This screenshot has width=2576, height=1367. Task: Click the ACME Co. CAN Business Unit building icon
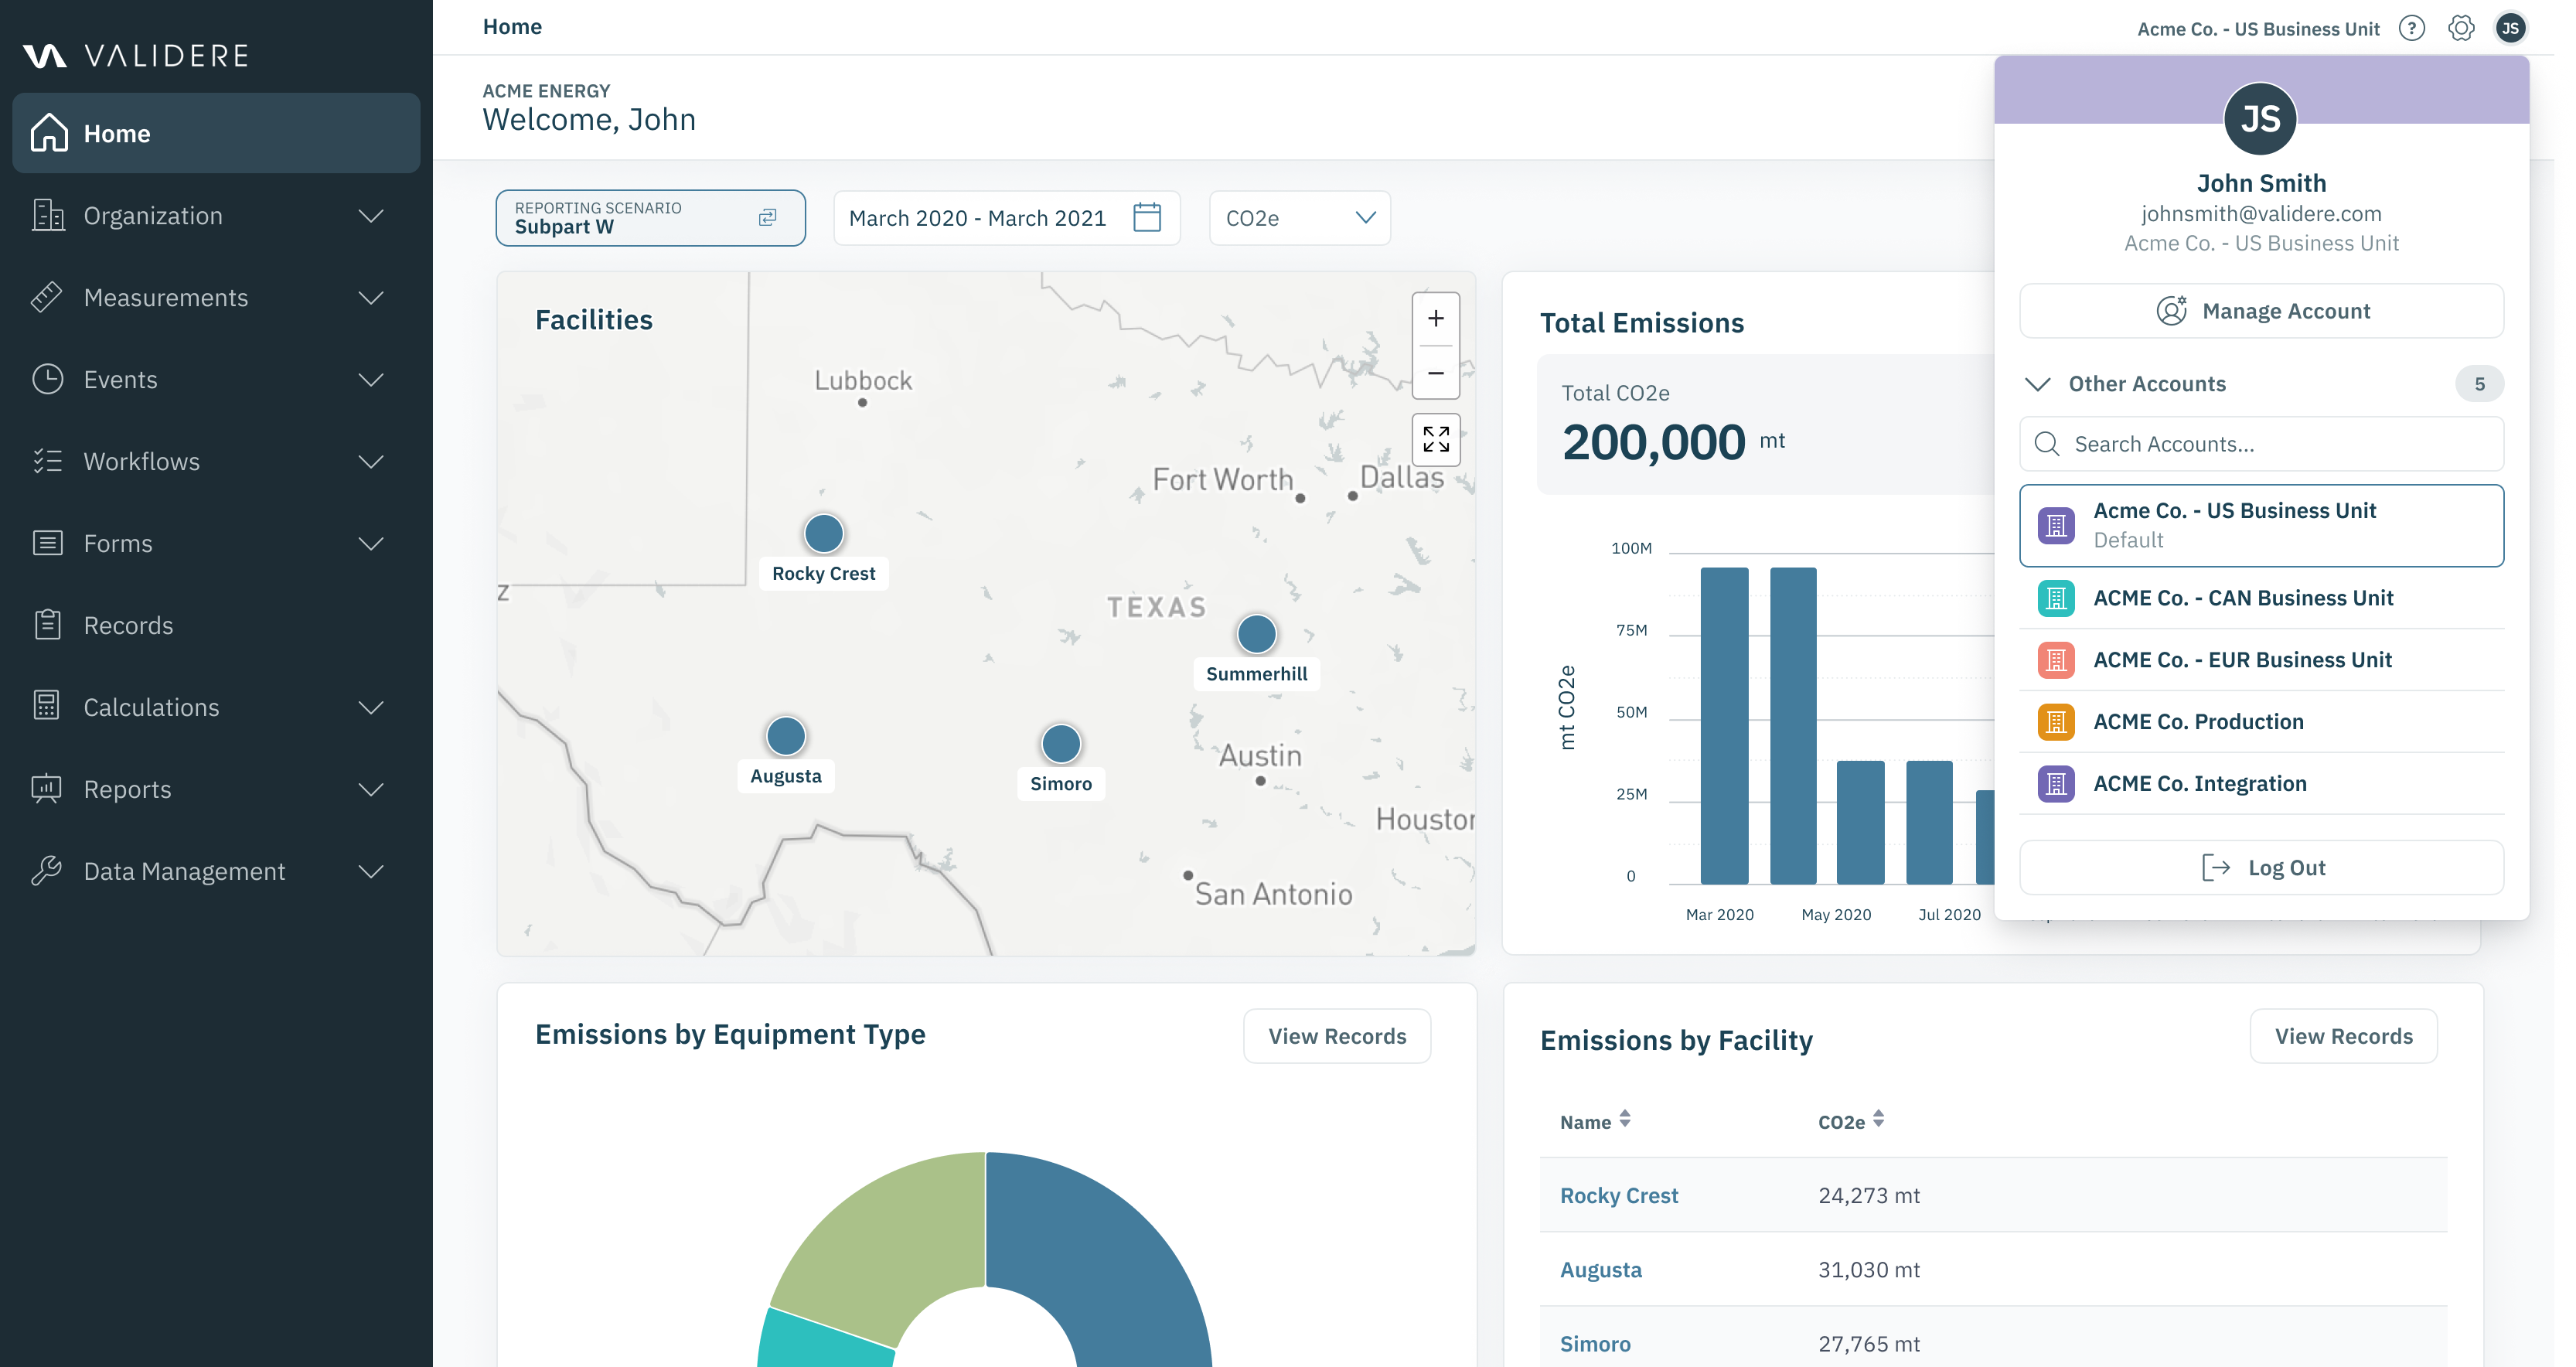point(2056,598)
